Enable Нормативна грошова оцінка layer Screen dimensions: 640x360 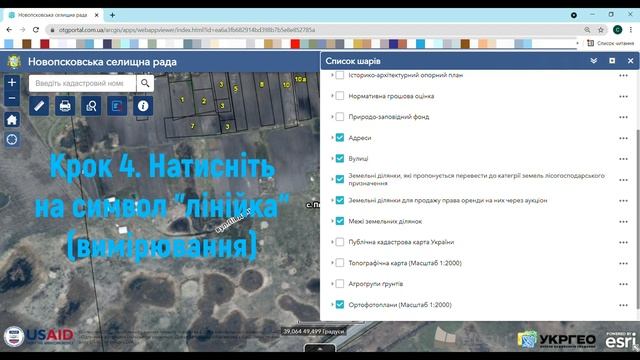coord(340,96)
